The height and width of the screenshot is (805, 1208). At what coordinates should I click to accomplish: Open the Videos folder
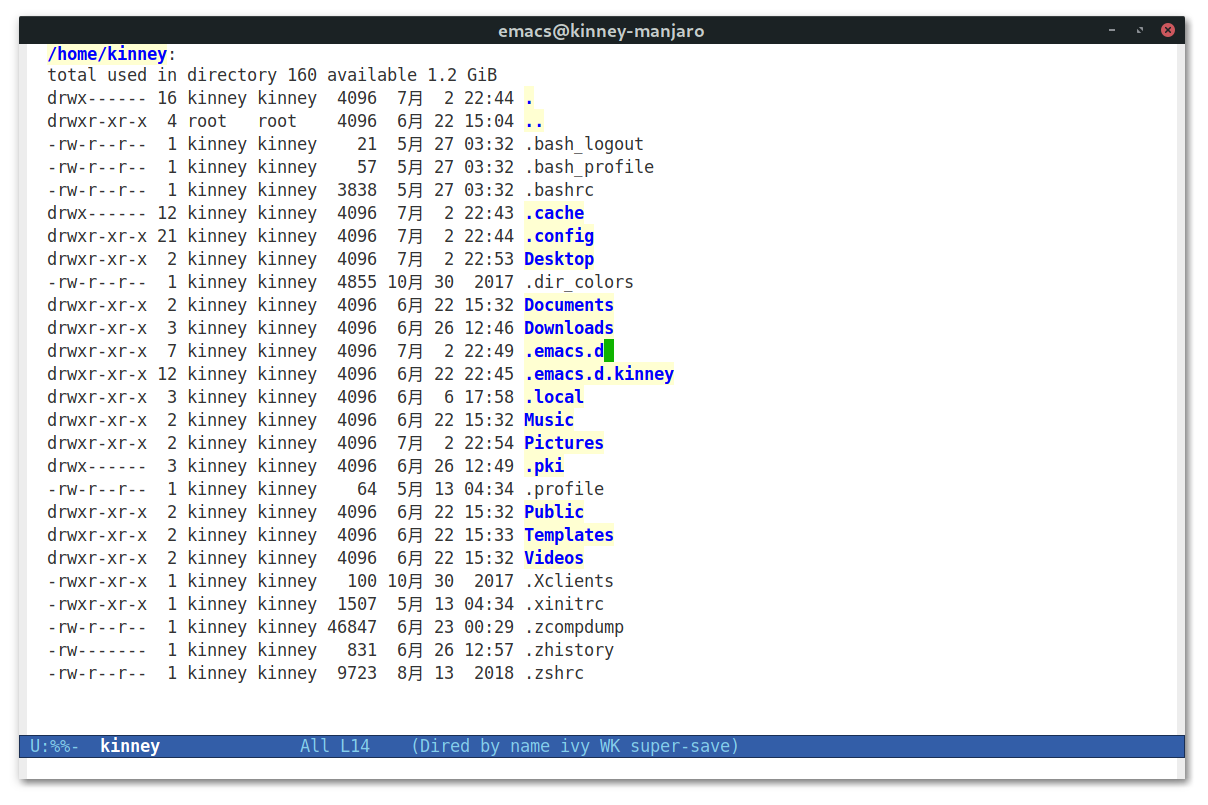click(x=553, y=558)
